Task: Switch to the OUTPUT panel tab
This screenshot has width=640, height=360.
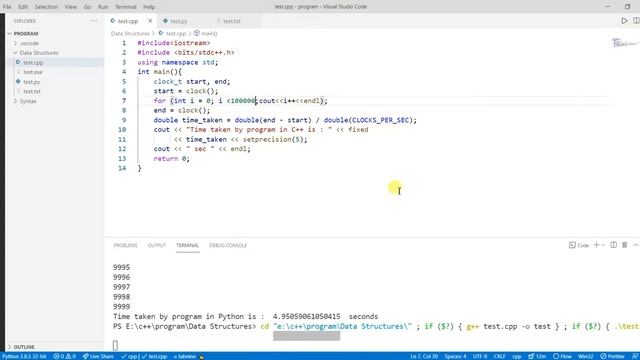Action: tap(157, 245)
